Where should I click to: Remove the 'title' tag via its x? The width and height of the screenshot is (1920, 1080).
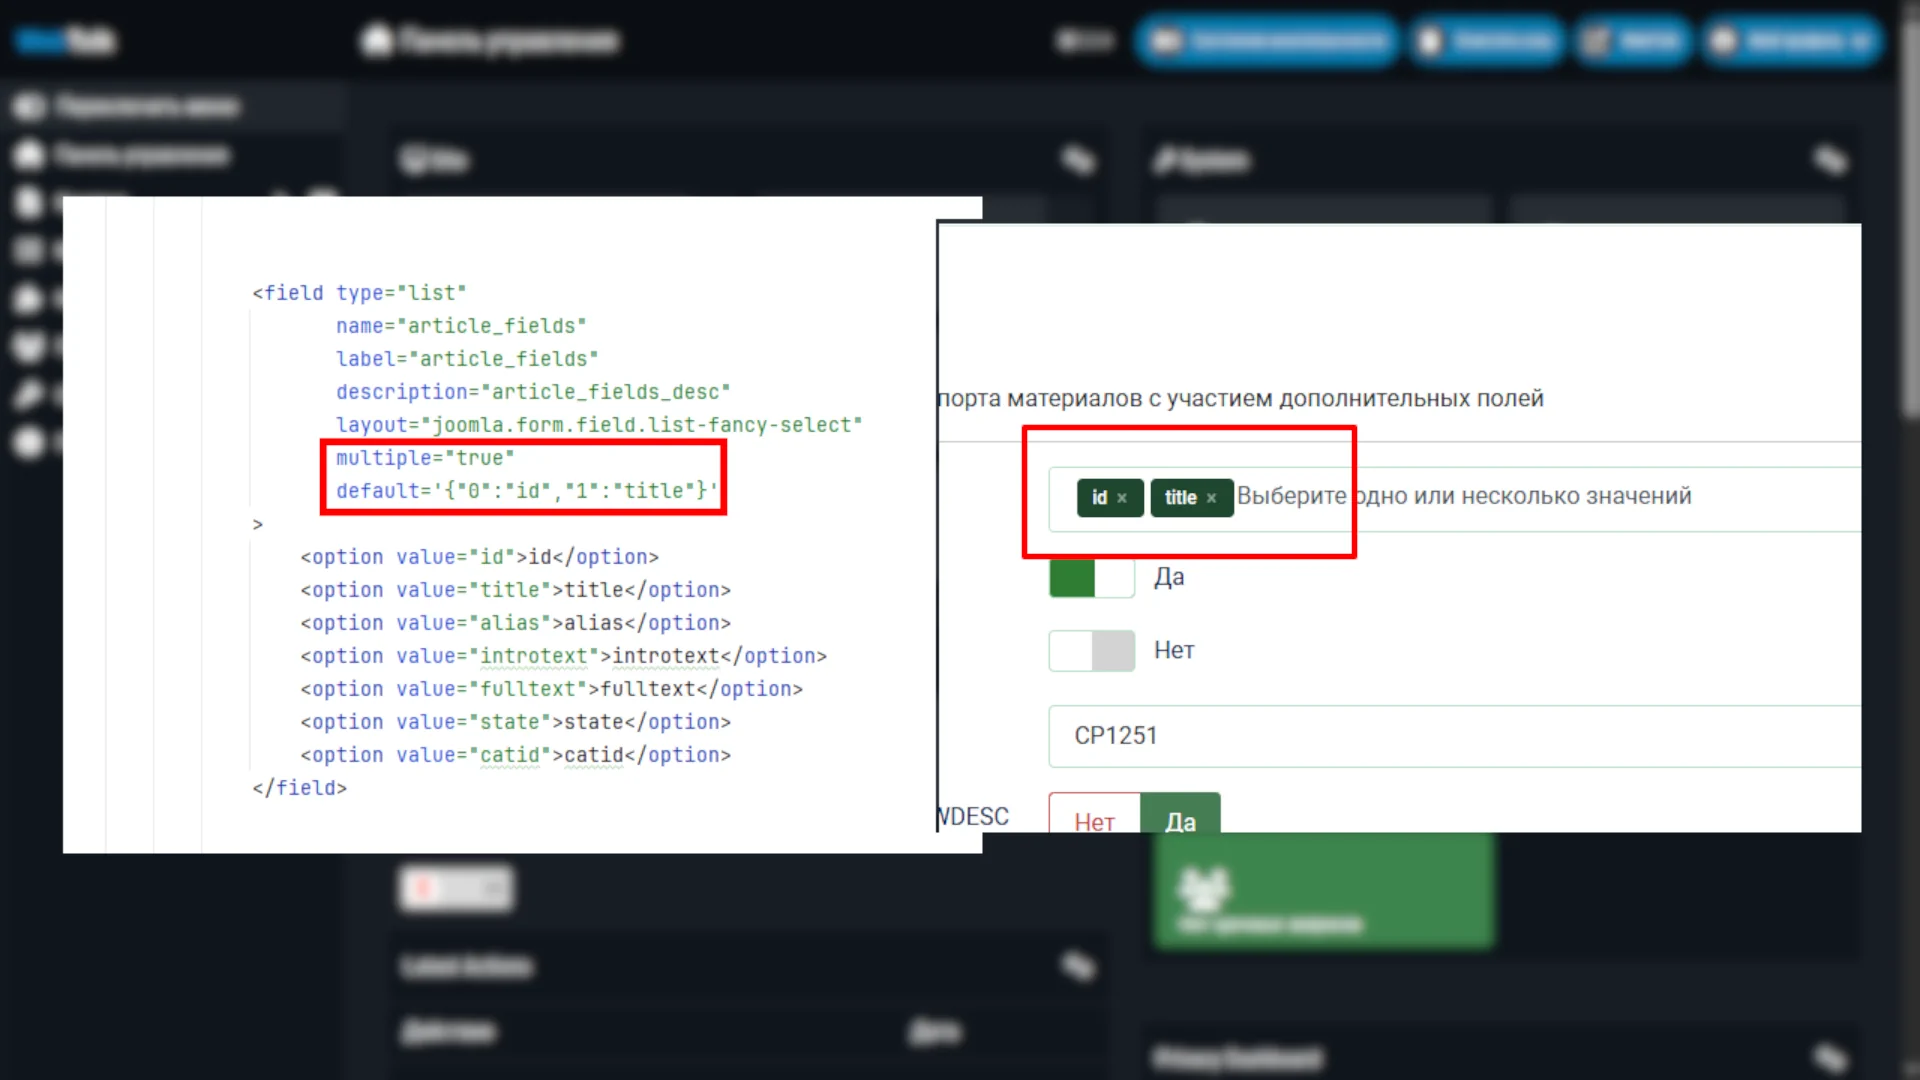(x=1211, y=498)
